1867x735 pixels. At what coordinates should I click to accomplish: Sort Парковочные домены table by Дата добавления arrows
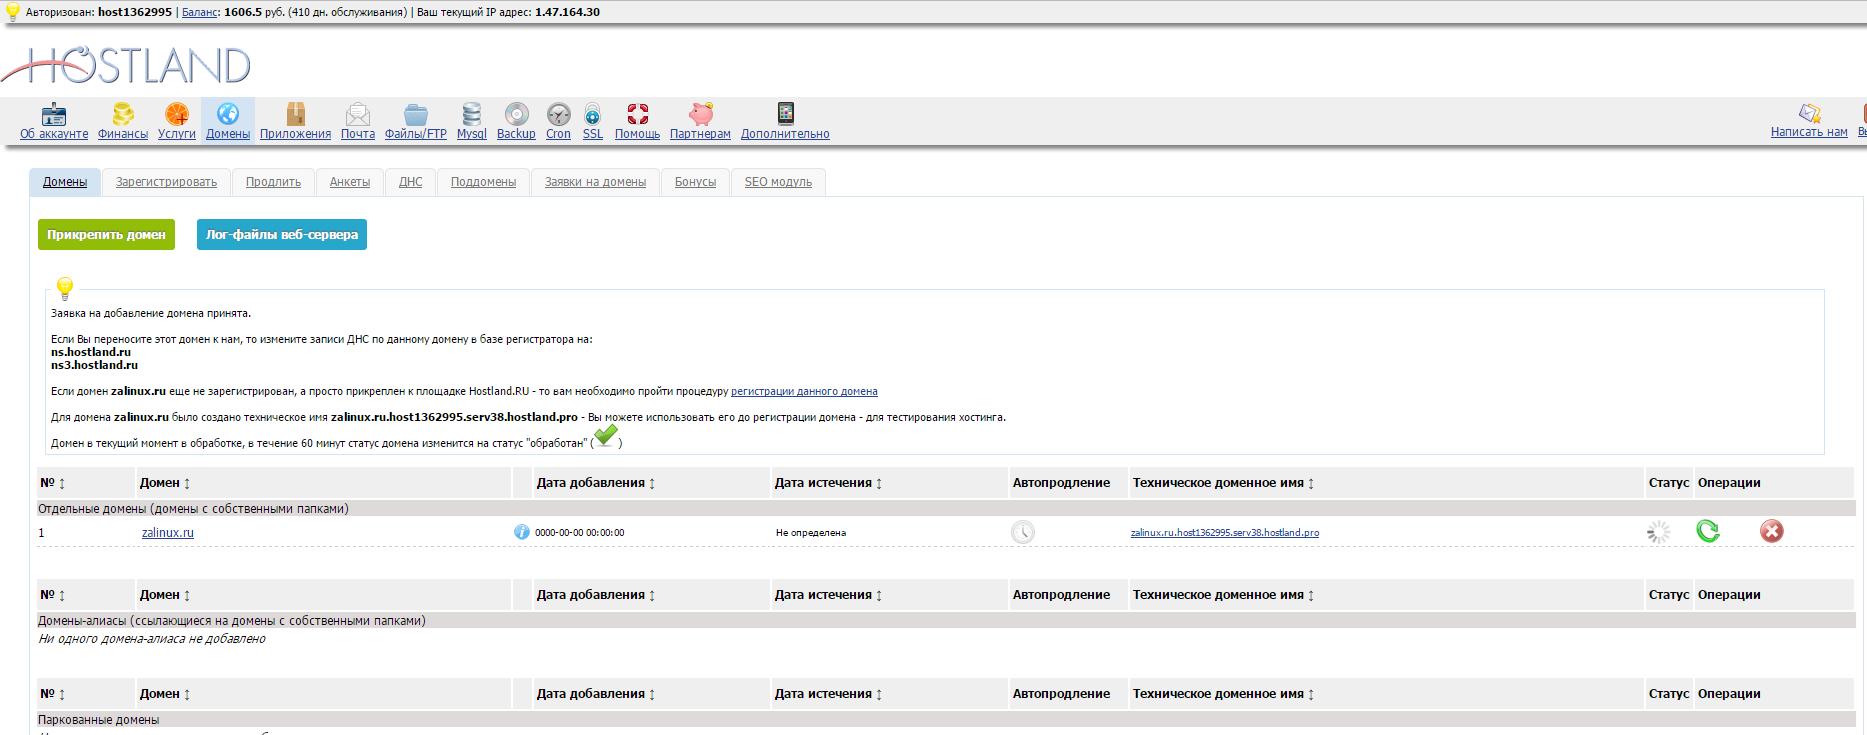click(x=652, y=694)
